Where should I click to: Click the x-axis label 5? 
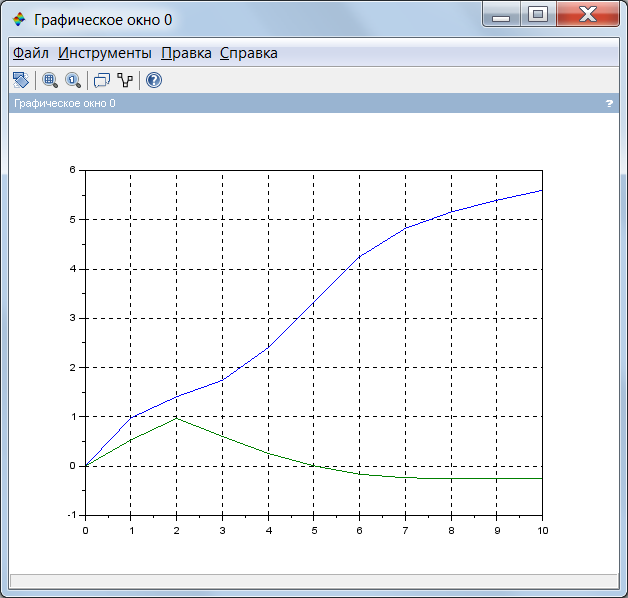pyautogui.click(x=314, y=531)
